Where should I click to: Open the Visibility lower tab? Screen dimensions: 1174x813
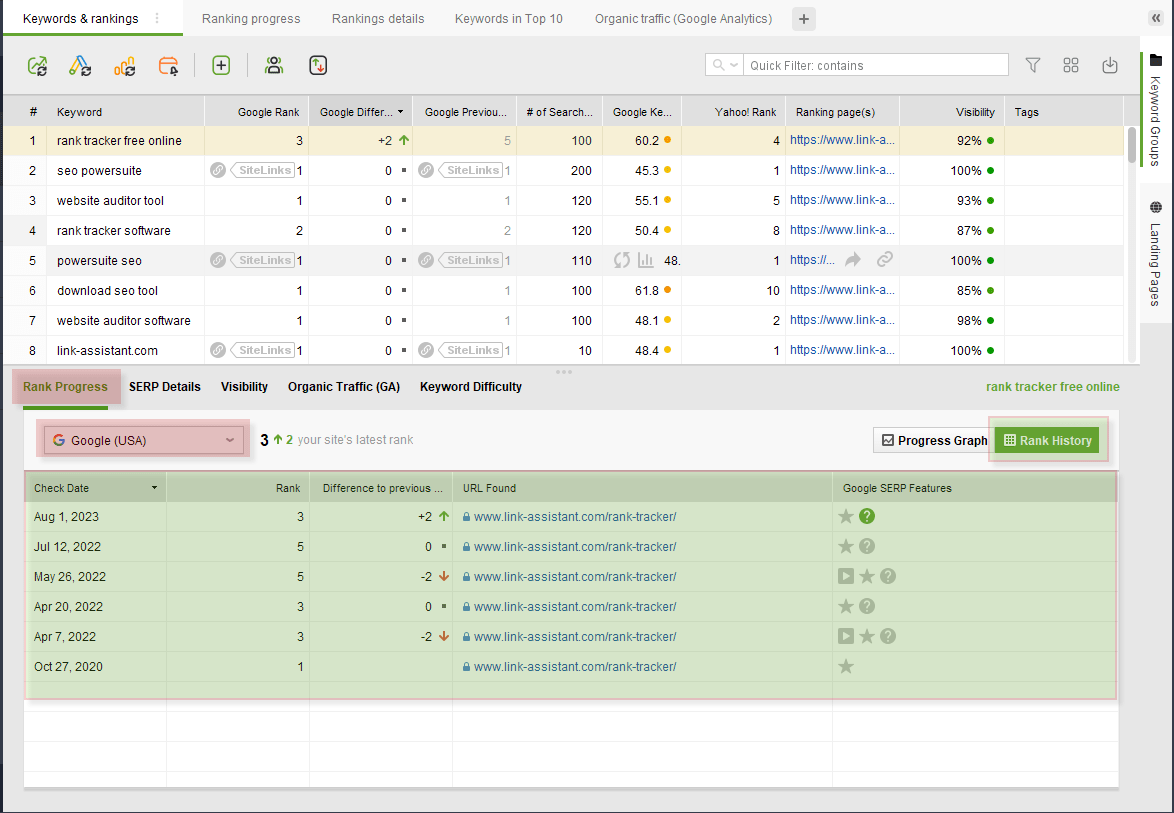tap(244, 387)
